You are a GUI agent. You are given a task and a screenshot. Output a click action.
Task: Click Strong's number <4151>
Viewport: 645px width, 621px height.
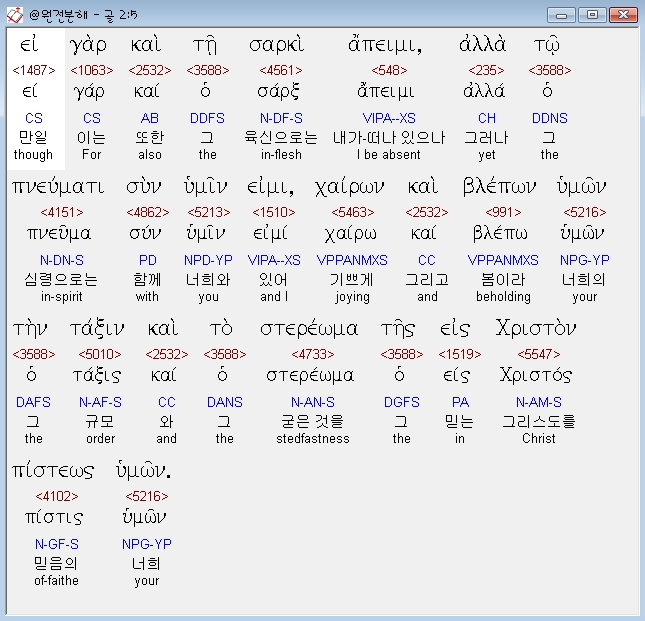click(62, 212)
